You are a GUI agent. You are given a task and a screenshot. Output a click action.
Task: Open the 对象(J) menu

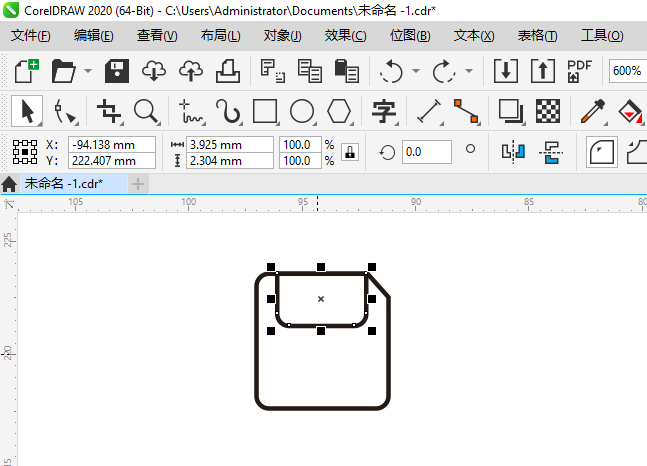click(x=283, y=36)
